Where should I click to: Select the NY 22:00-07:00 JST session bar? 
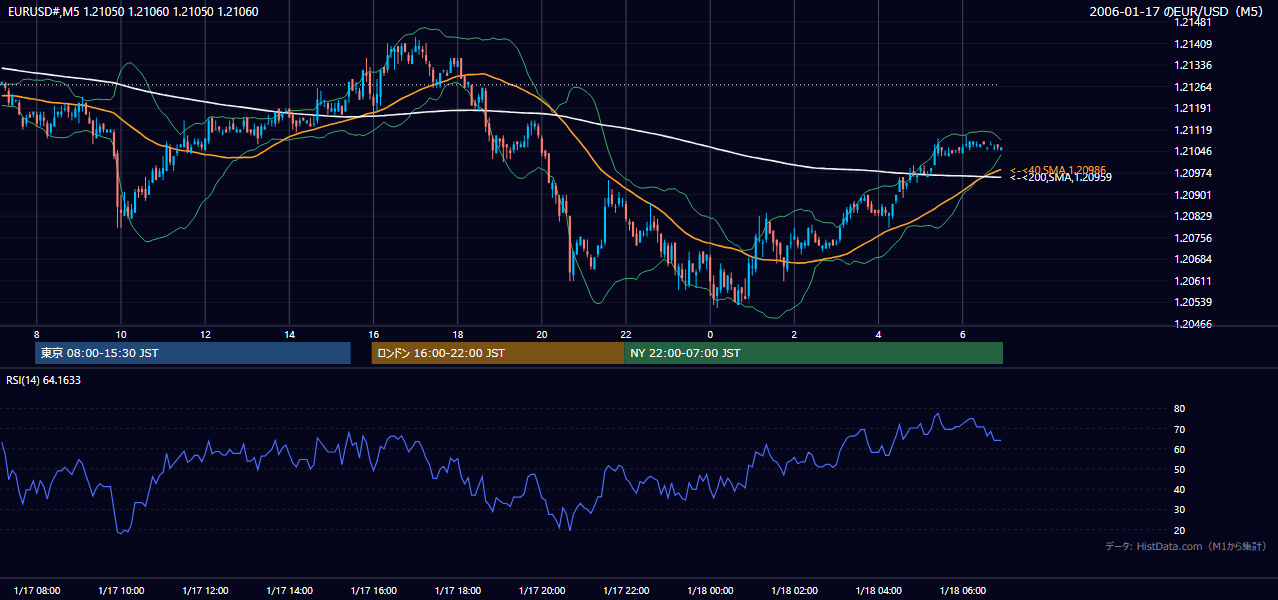coord(813,353)
